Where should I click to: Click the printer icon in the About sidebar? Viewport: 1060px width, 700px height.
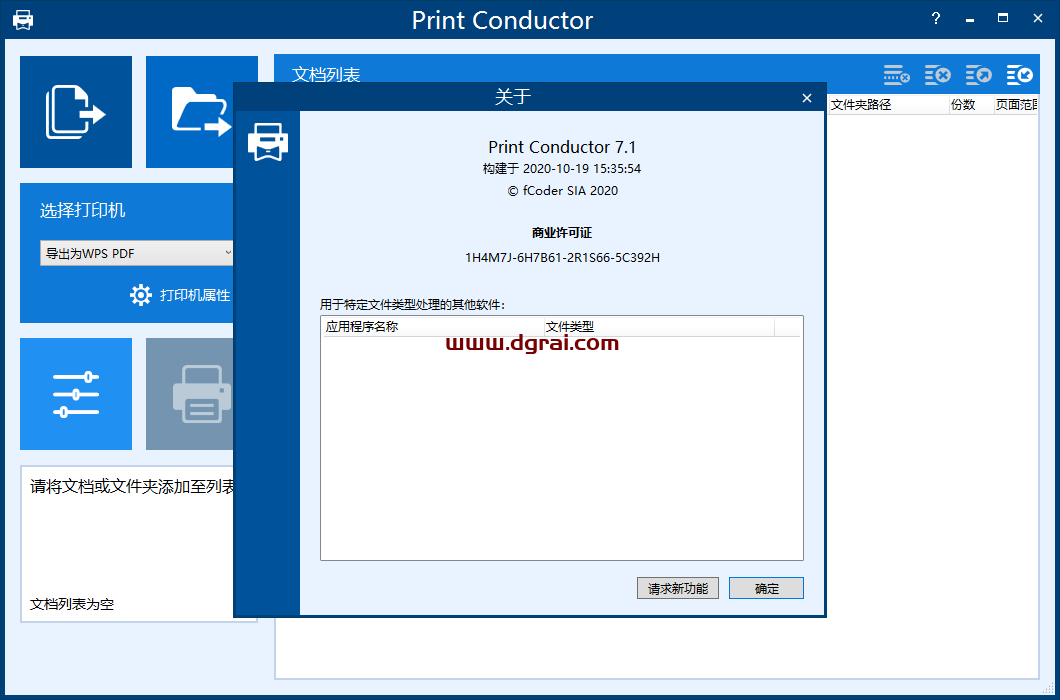pos(267,141)
